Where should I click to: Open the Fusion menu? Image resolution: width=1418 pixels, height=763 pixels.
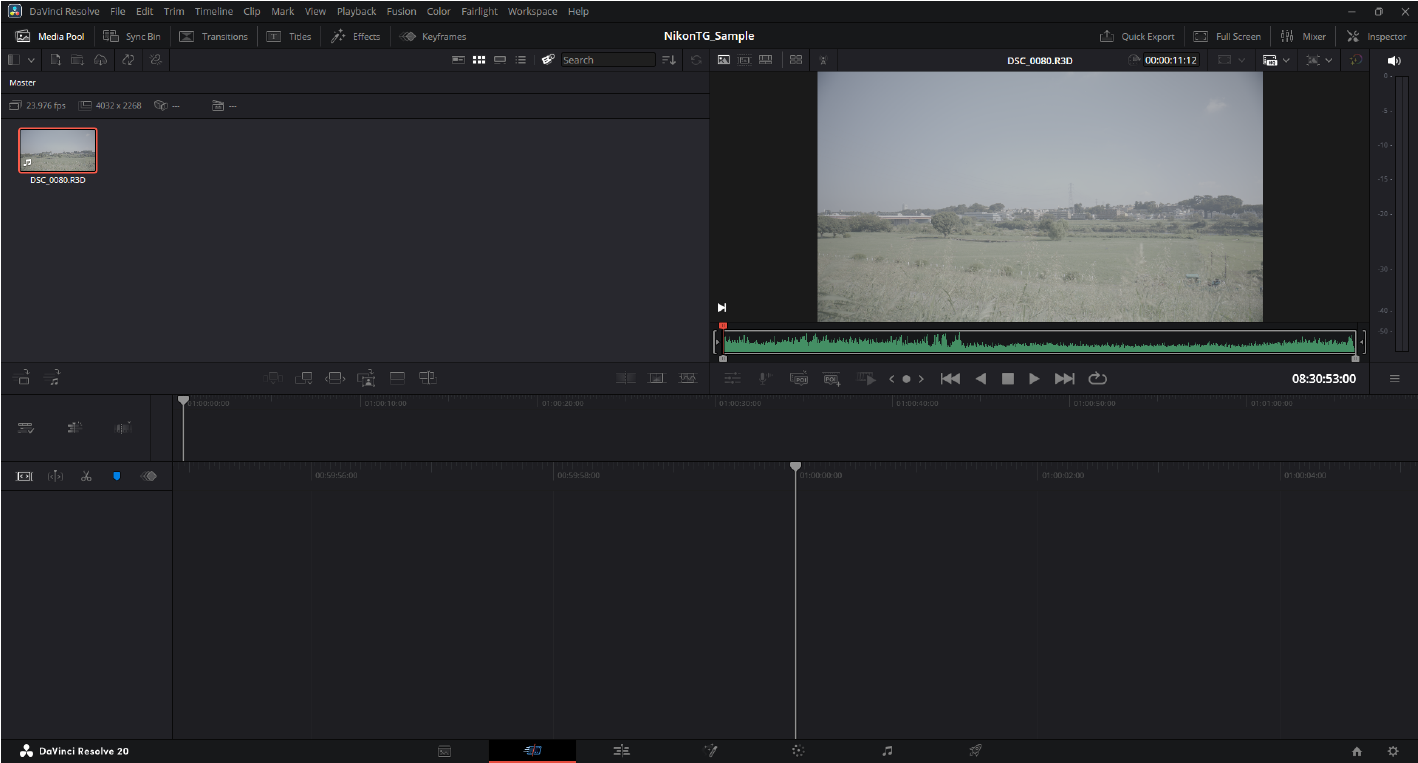[x=401, y=11]
